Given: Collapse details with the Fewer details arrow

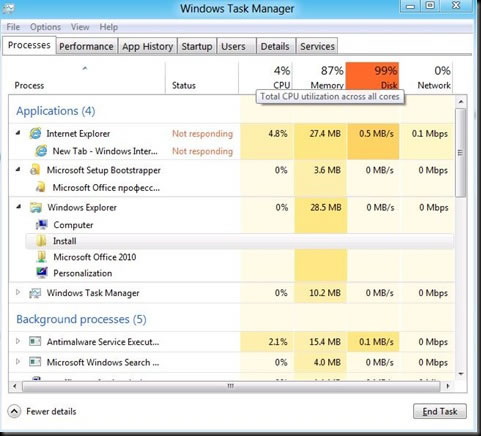Looking at the screenshot, I should click(14, 411).
